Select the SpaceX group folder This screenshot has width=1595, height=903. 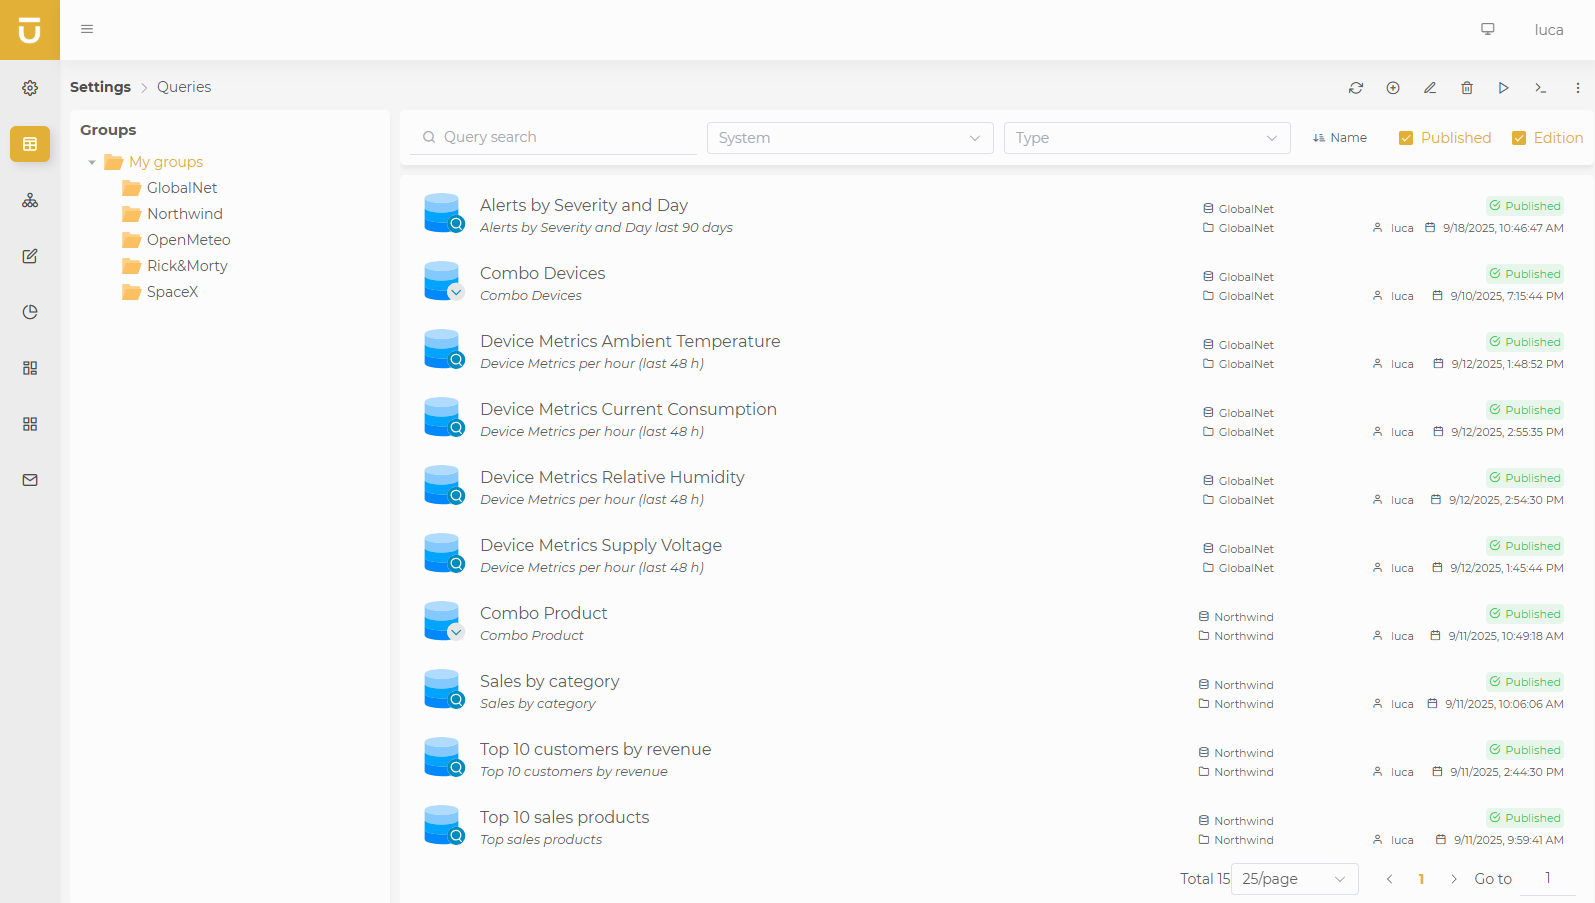[x=172, y=292]
